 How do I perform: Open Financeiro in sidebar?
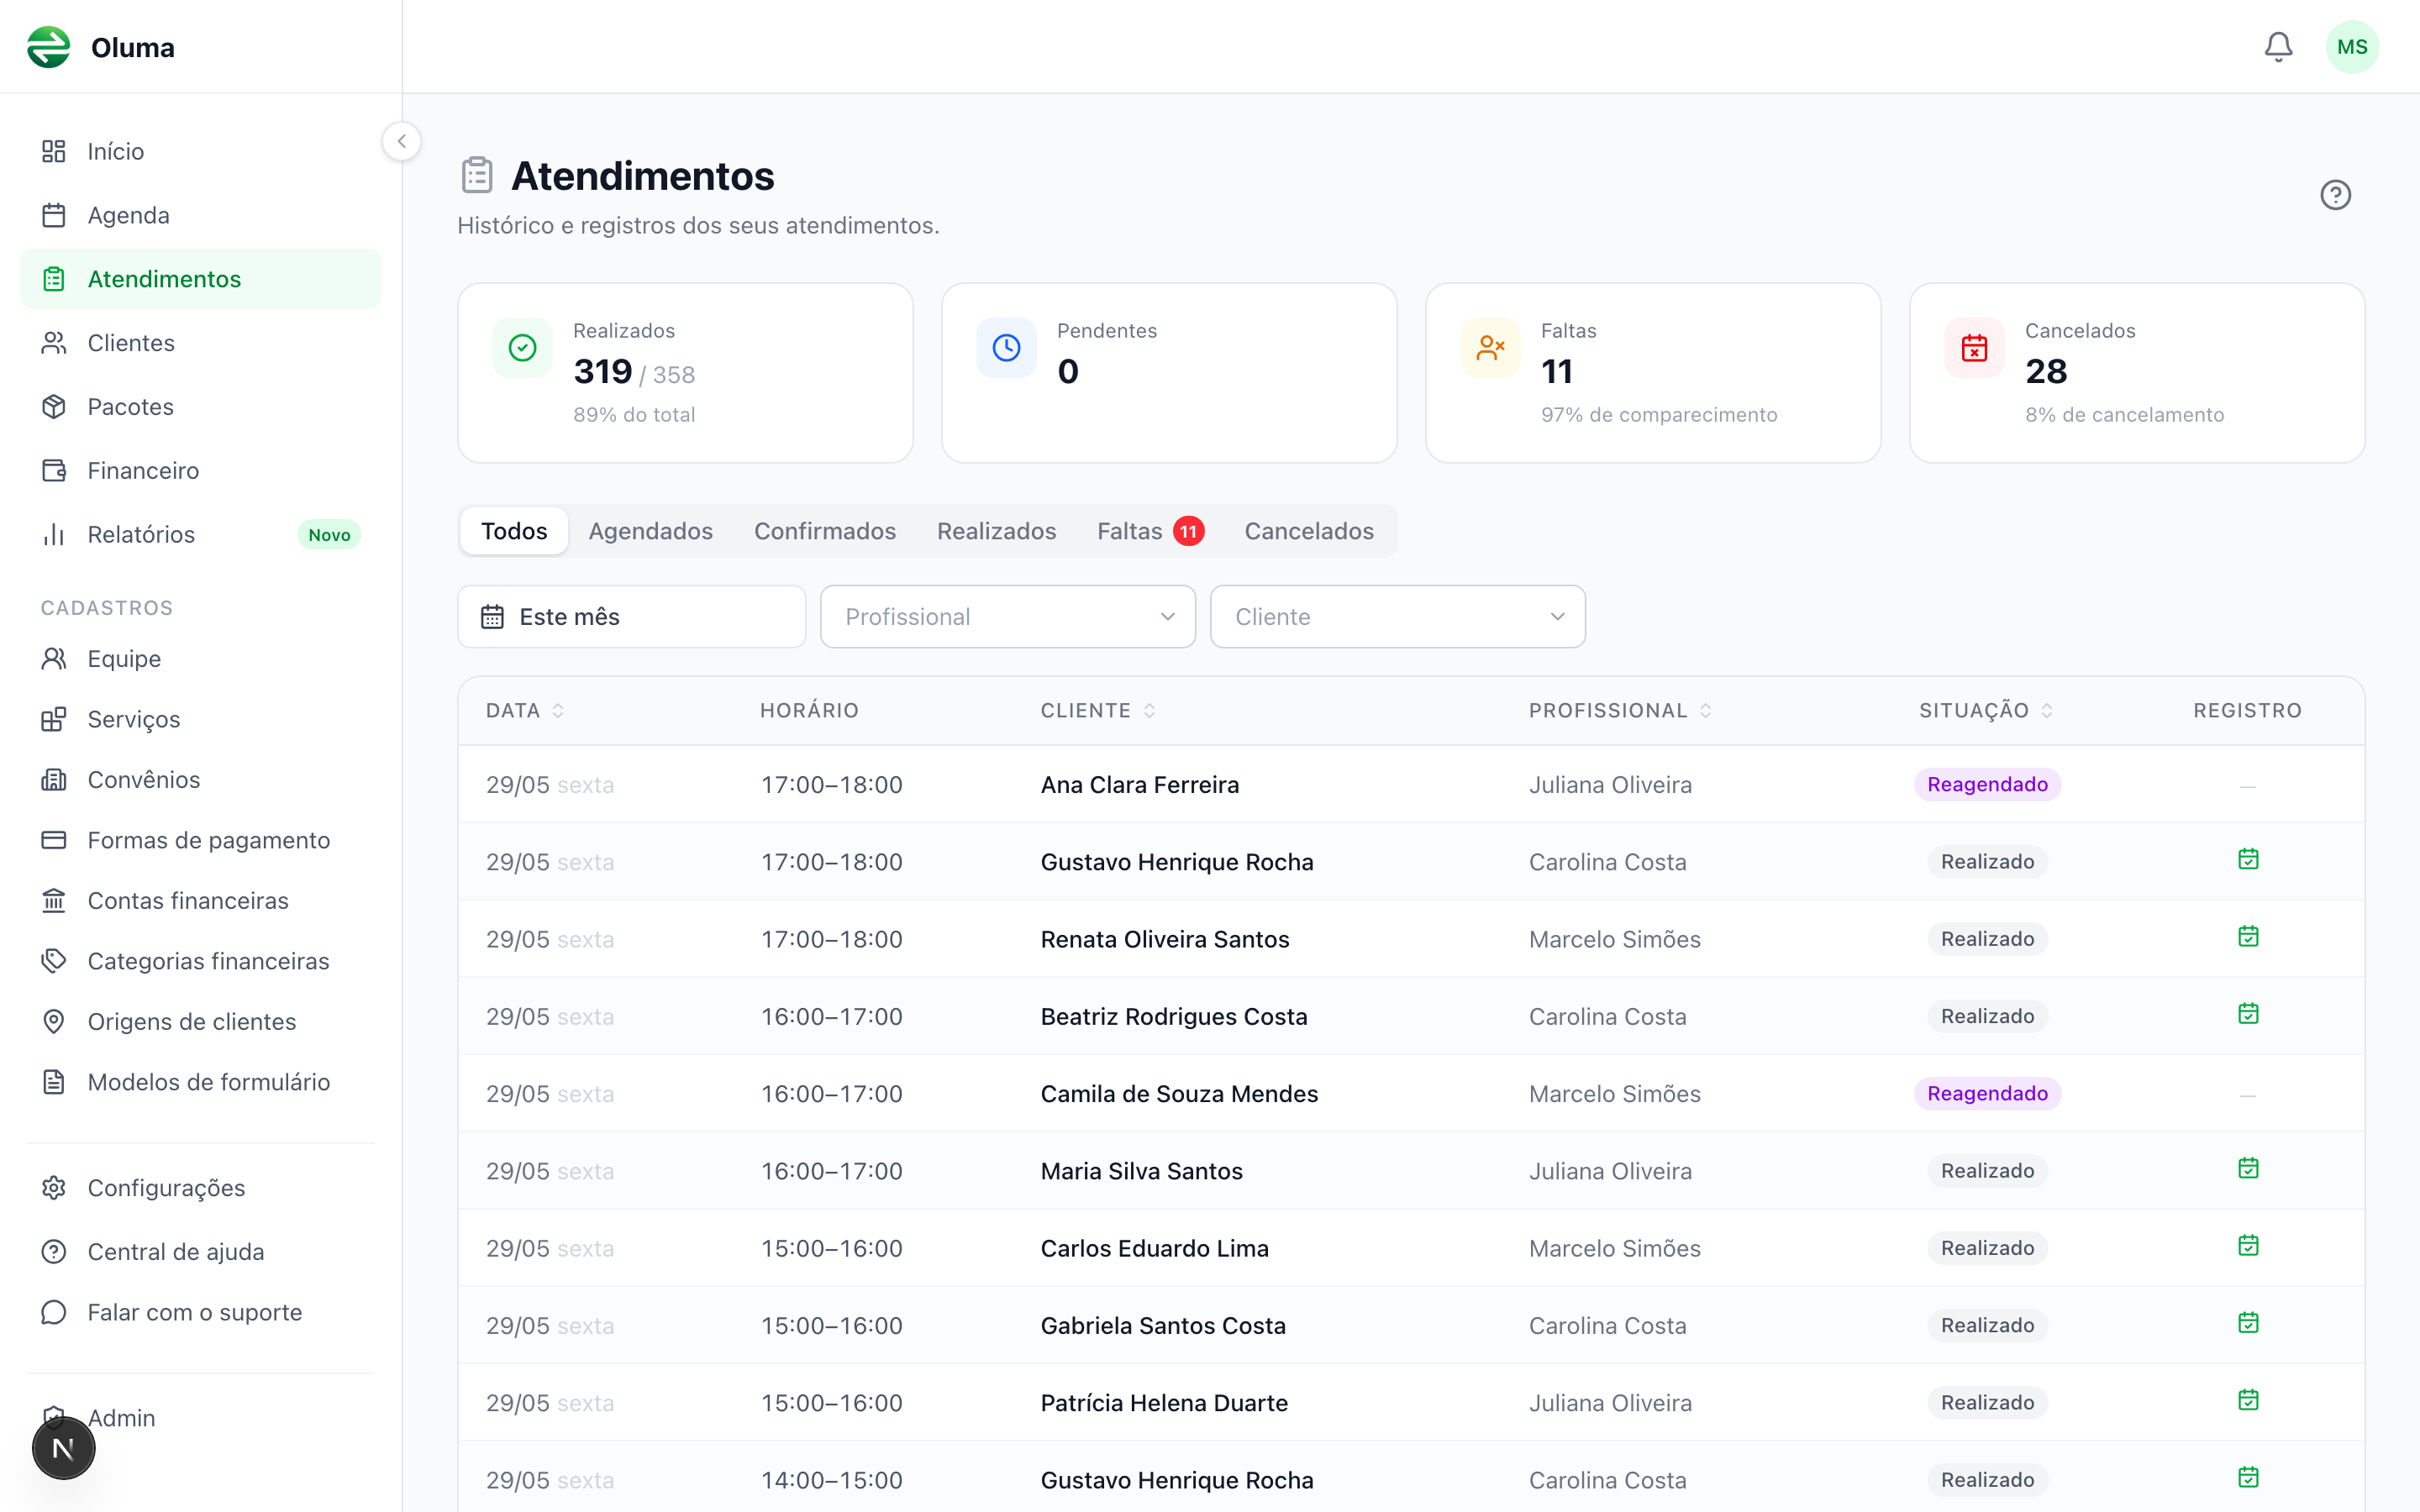[x=200, y=470]
